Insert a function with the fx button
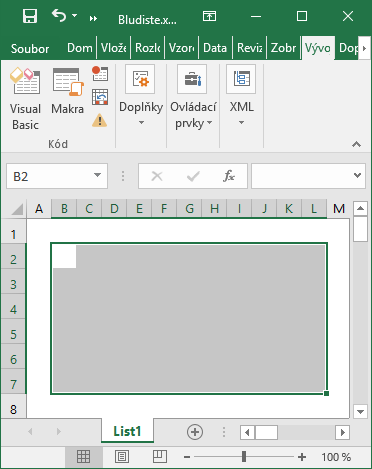Image resolution: width=372 pixels, height=469 pixels. (x=229, y=176)
